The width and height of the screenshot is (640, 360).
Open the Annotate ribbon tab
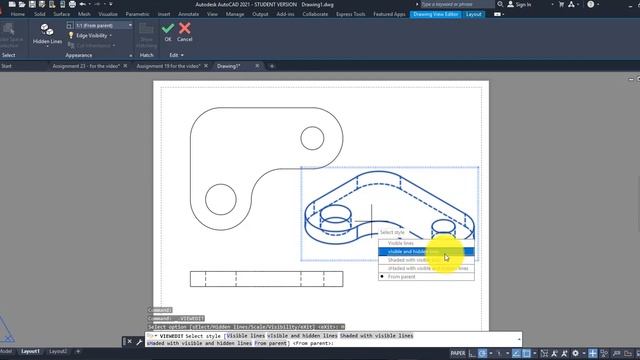(x=188, y=14)
